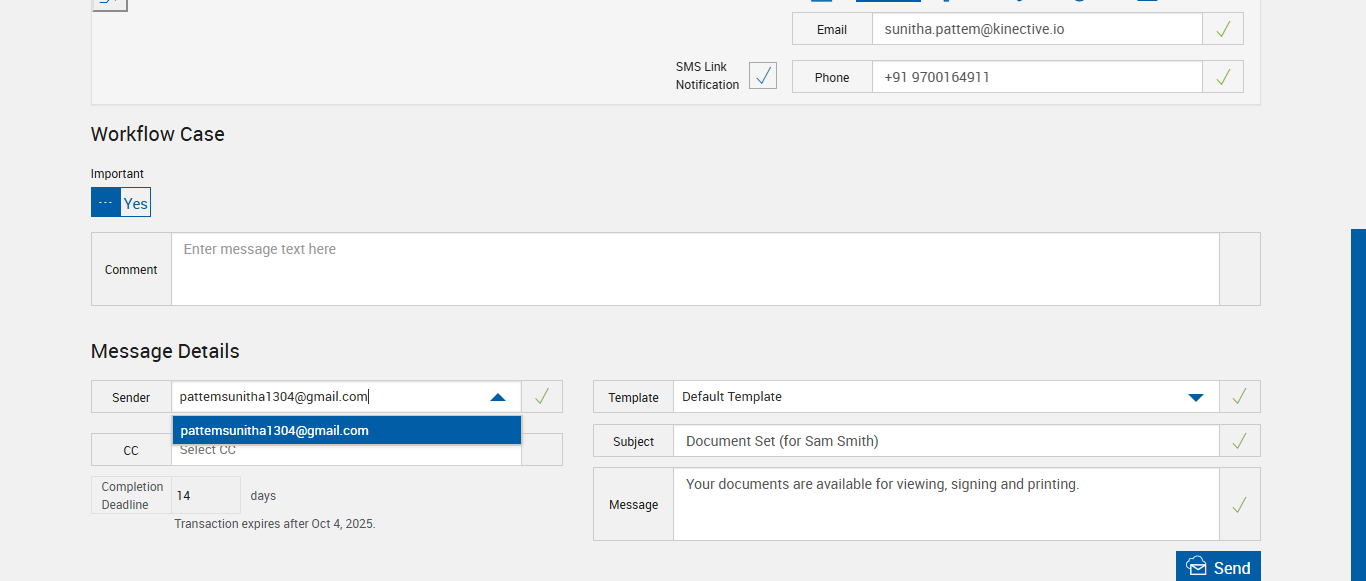This screenshot has height=581, width=1366.
Task: Select the '---' option of the Important toggle
Action: tap(106, 203)
